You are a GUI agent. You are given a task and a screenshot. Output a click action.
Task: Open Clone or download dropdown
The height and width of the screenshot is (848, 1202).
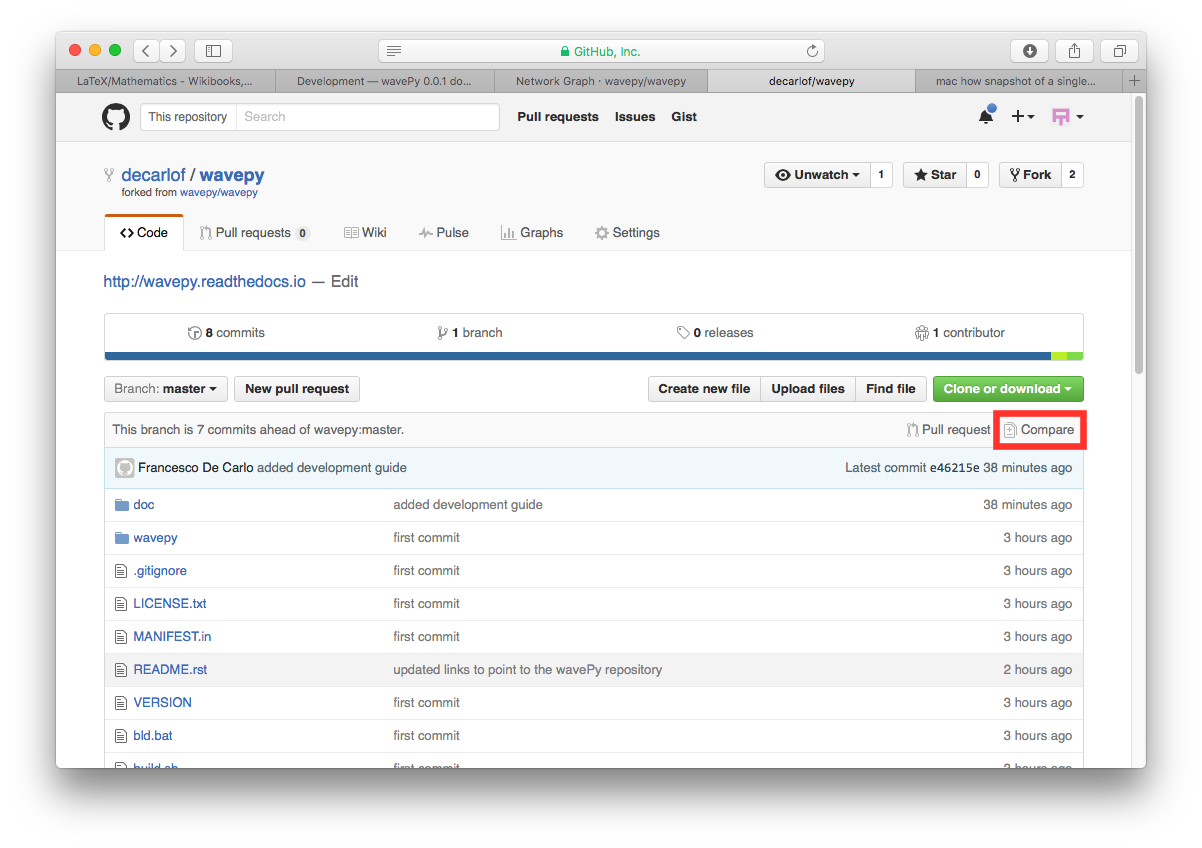click(x=1008, y=389)
